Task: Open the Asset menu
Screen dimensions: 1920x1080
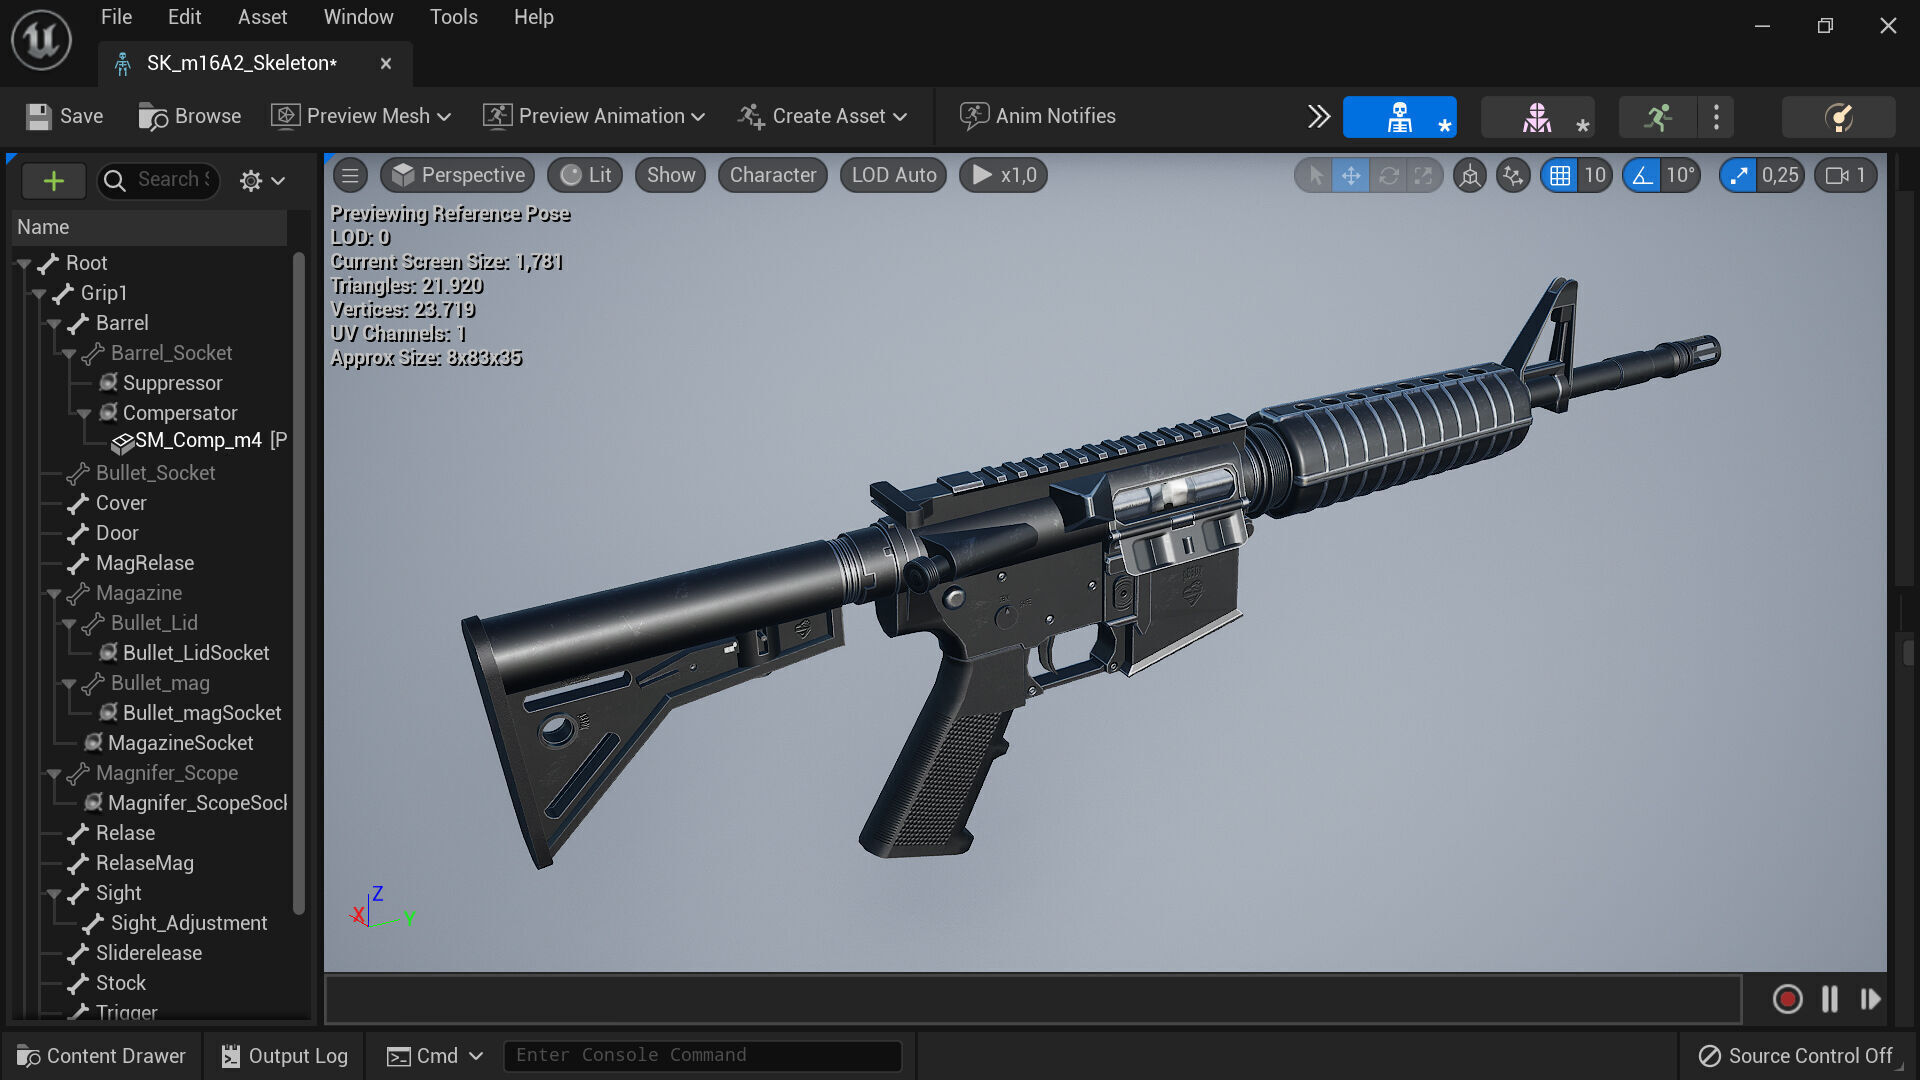Action: coord(262,17)
